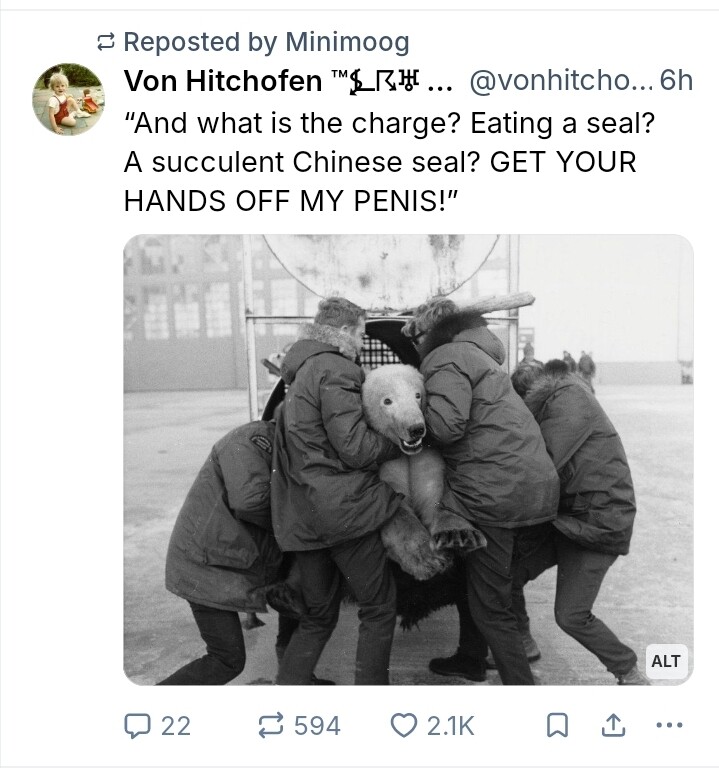Open the three-dot more options menu
This screenshot has width=719, height=768.
pos(669,724)
